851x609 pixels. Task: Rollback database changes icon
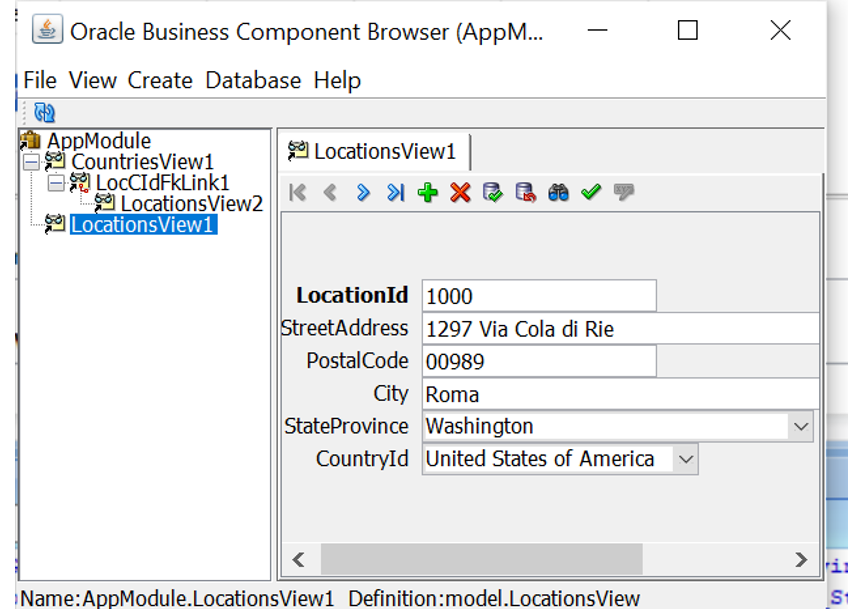[x=525, y=192]
